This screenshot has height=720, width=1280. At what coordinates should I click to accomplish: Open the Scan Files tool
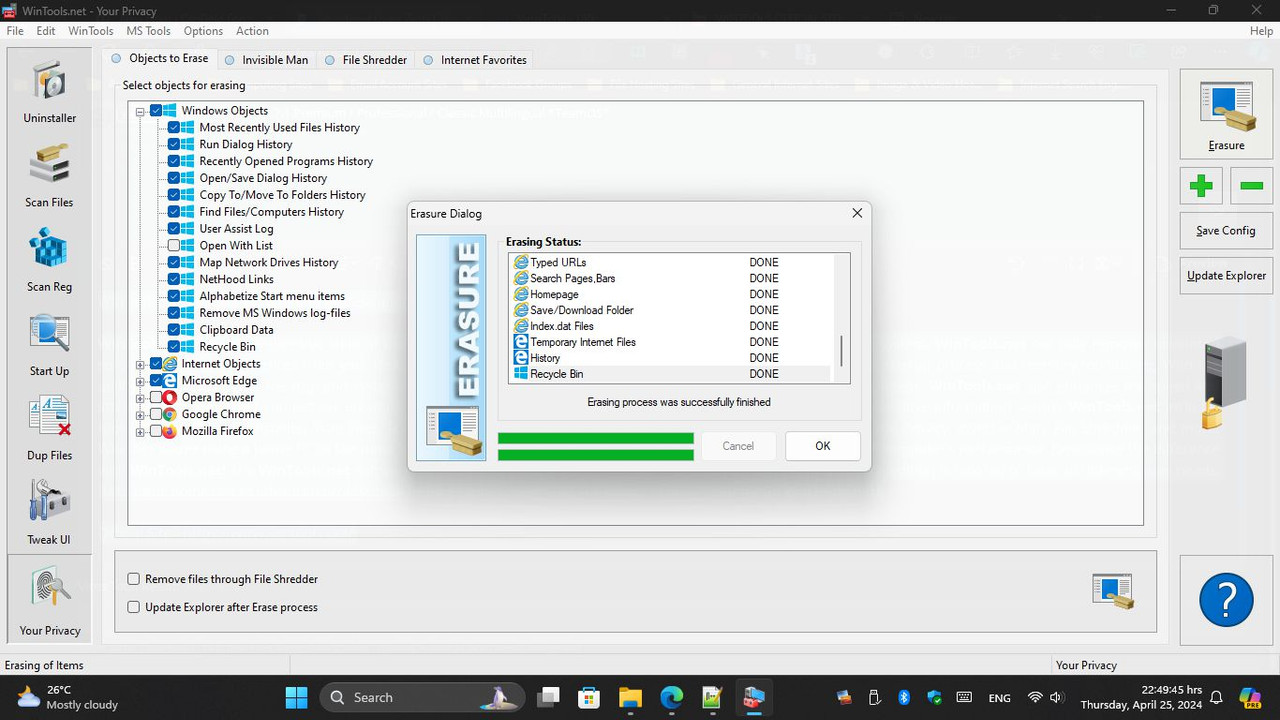click(49, 165)
